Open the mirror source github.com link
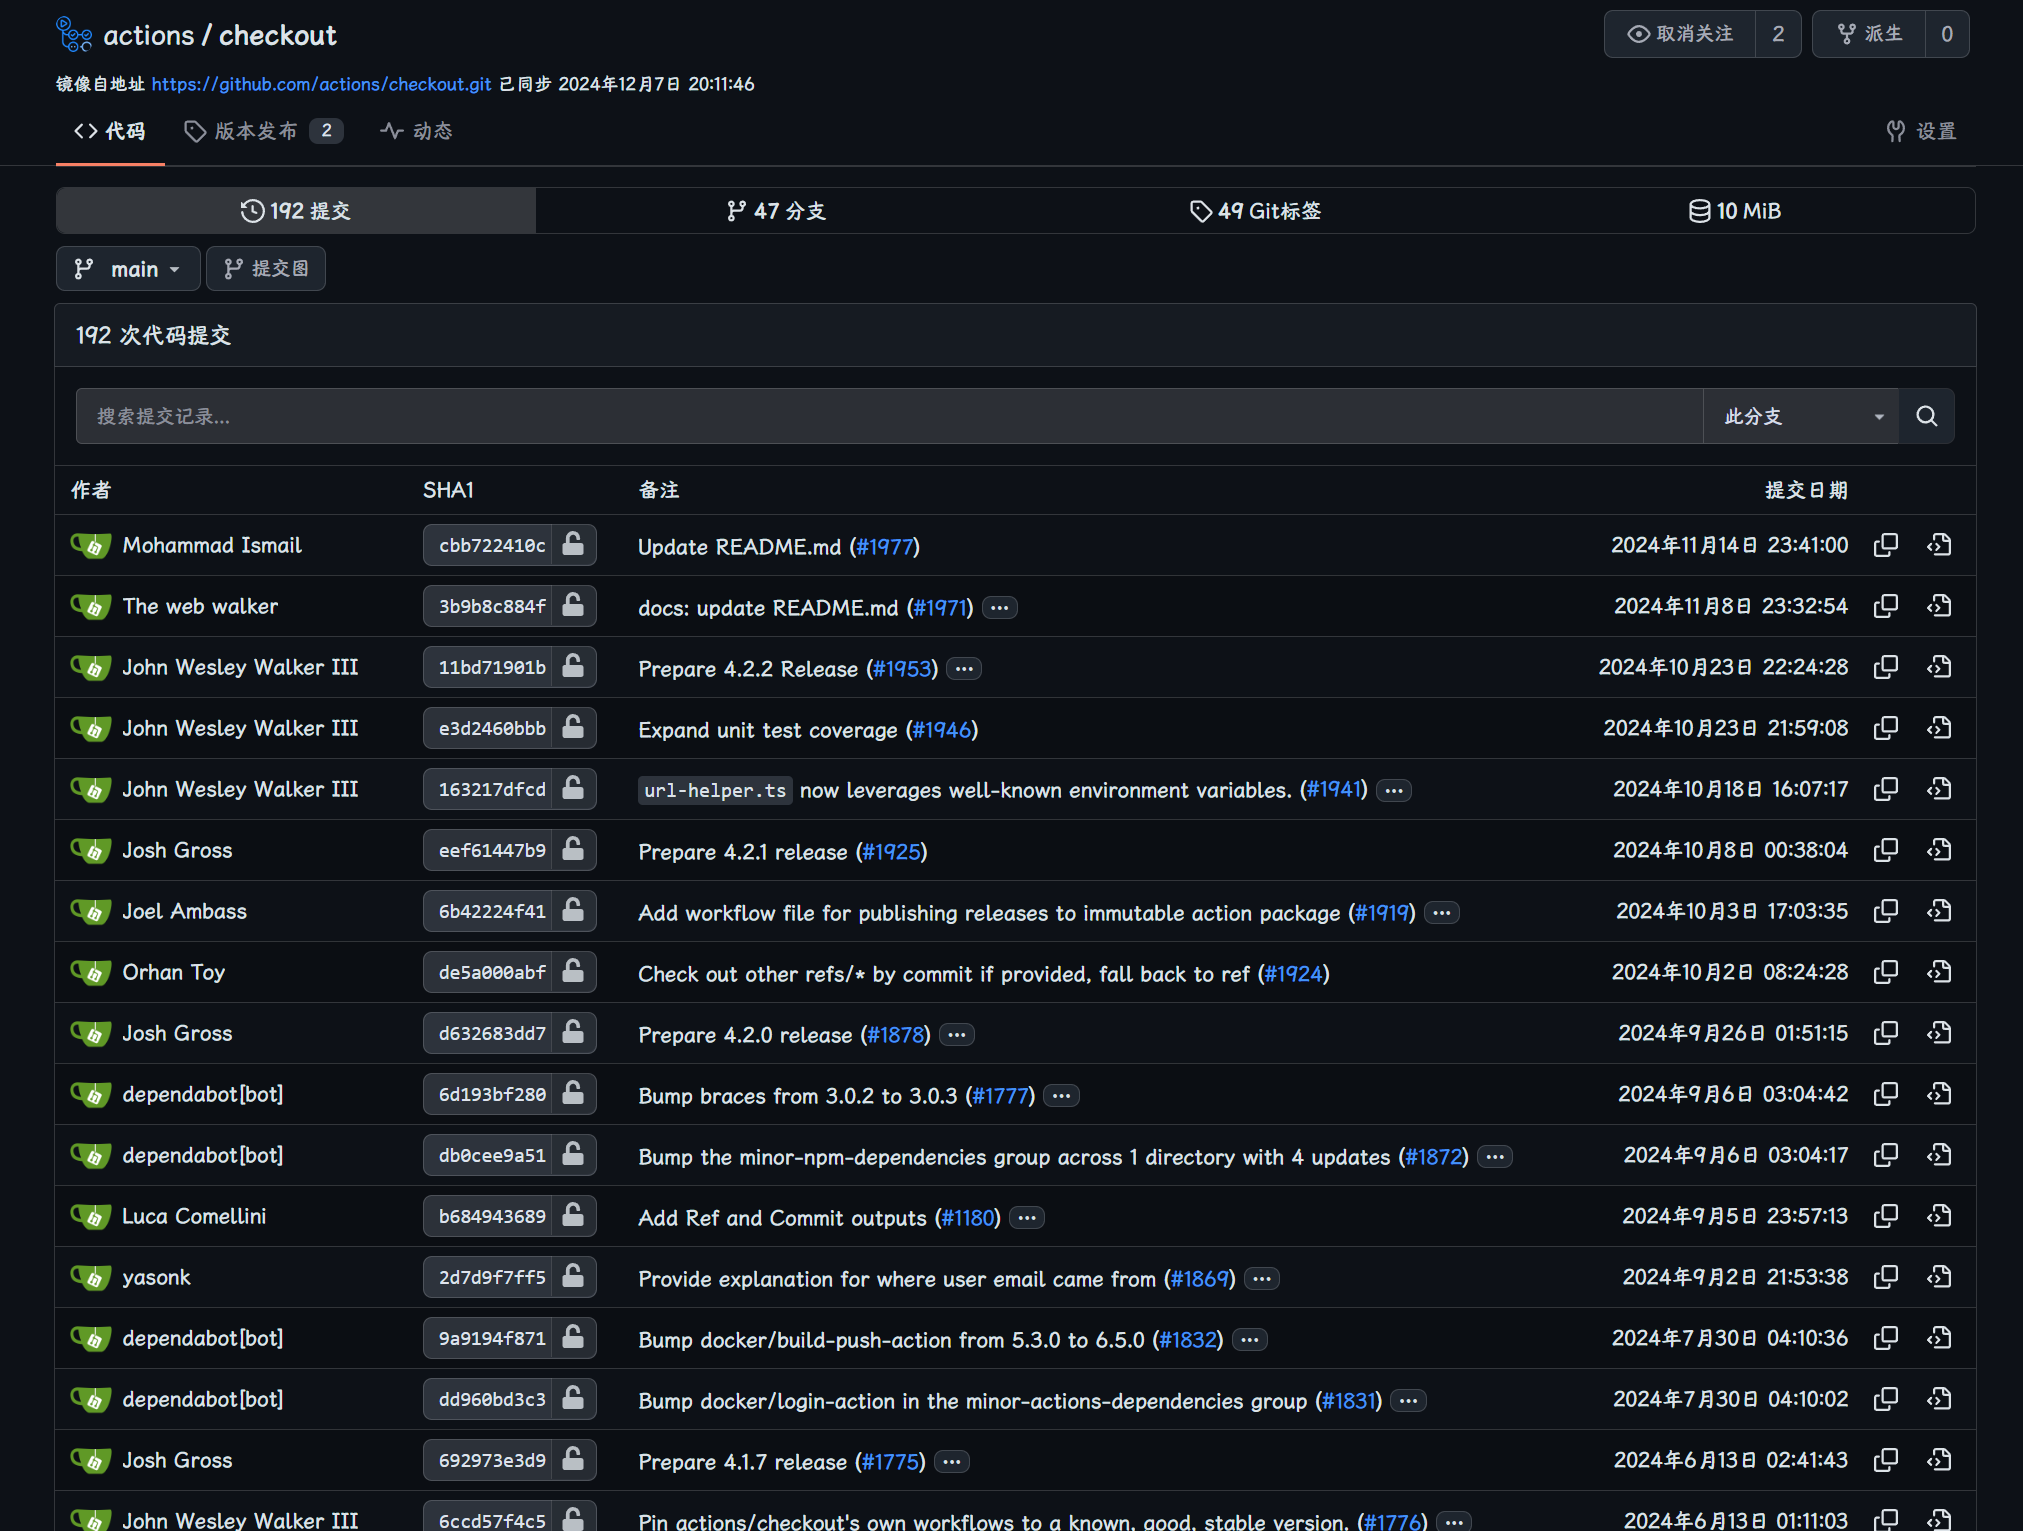The height and width of the screenshot is (1531, 2023). (321, 84)
